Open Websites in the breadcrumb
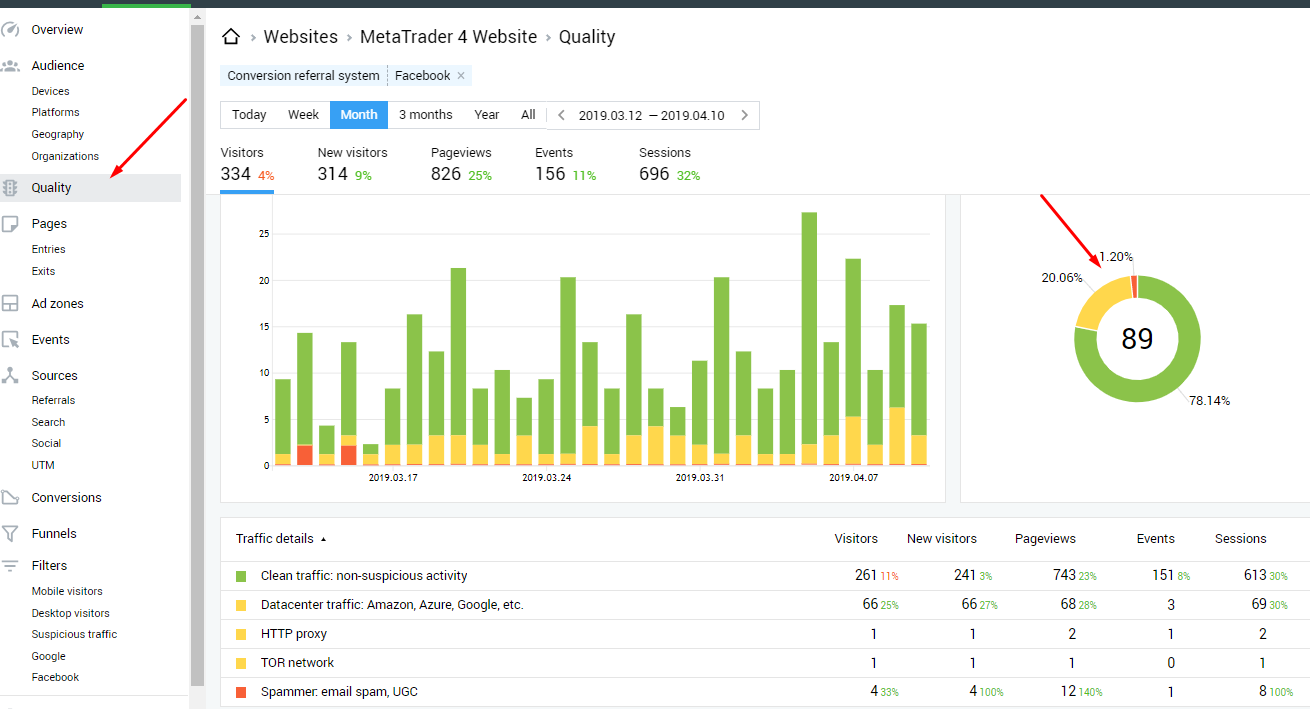This screenshot has height=709, width=1310. click(301, 37)
